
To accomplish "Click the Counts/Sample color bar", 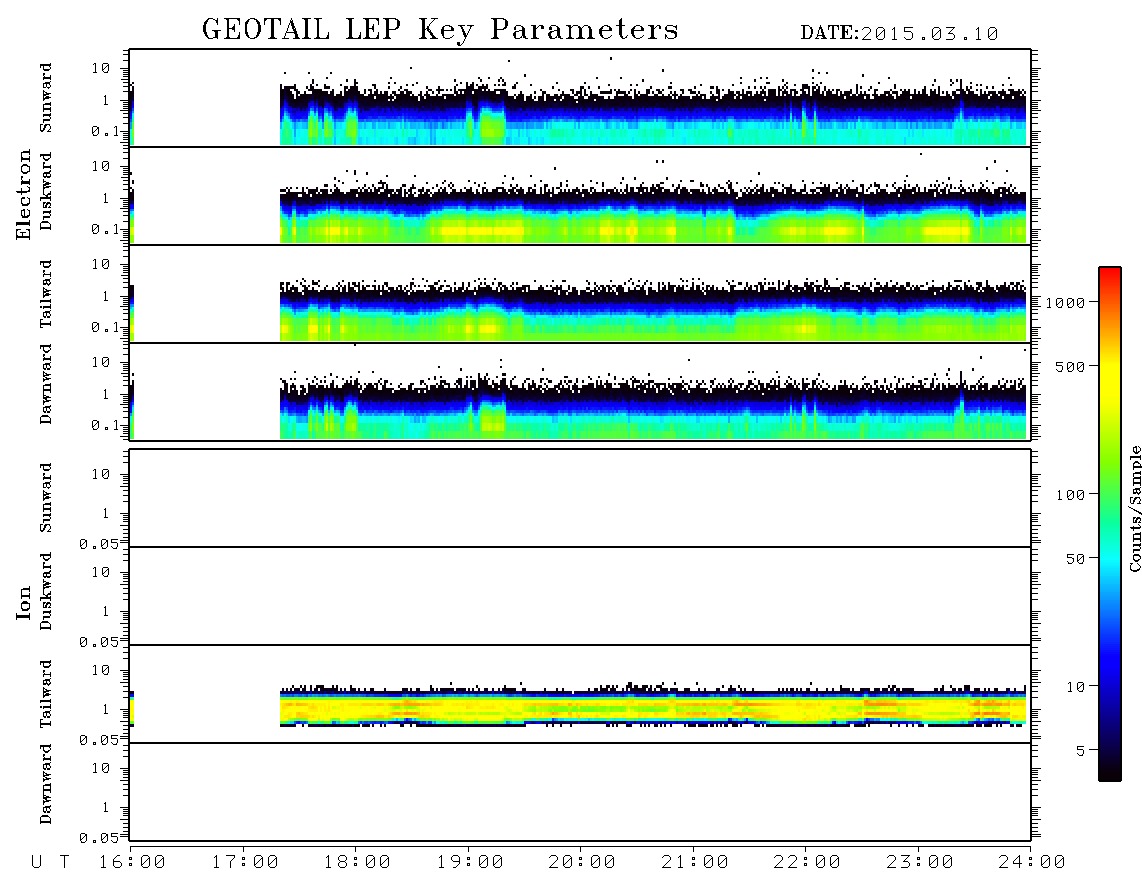I will click(1110, 524).
